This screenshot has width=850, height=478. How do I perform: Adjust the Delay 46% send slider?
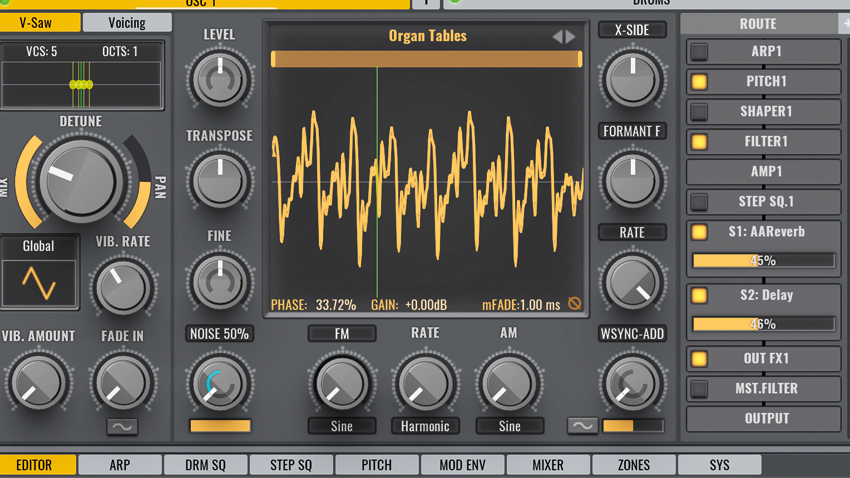point(764,324)
